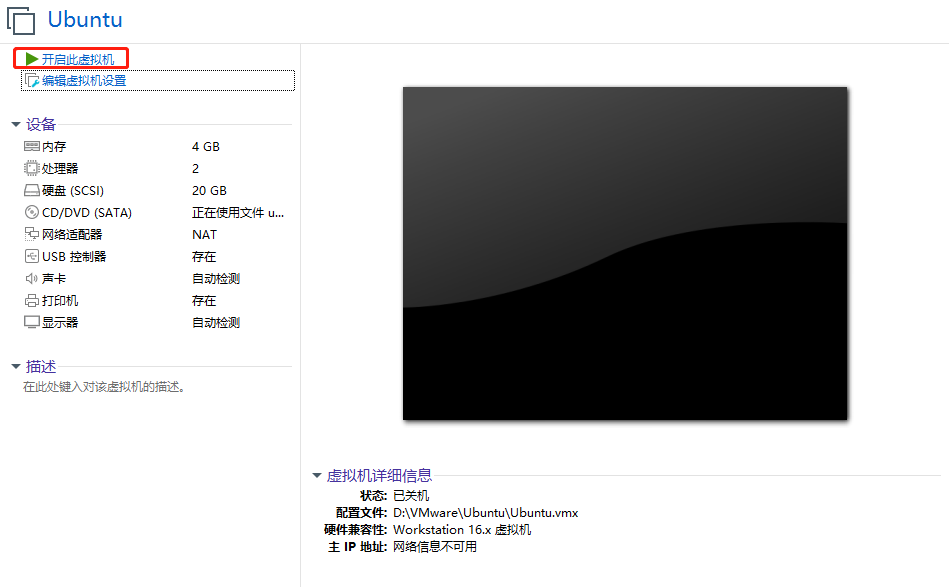Open the 硬盘 (SCSI) device entry
The image size is (949, 587).
pos(73,191)
